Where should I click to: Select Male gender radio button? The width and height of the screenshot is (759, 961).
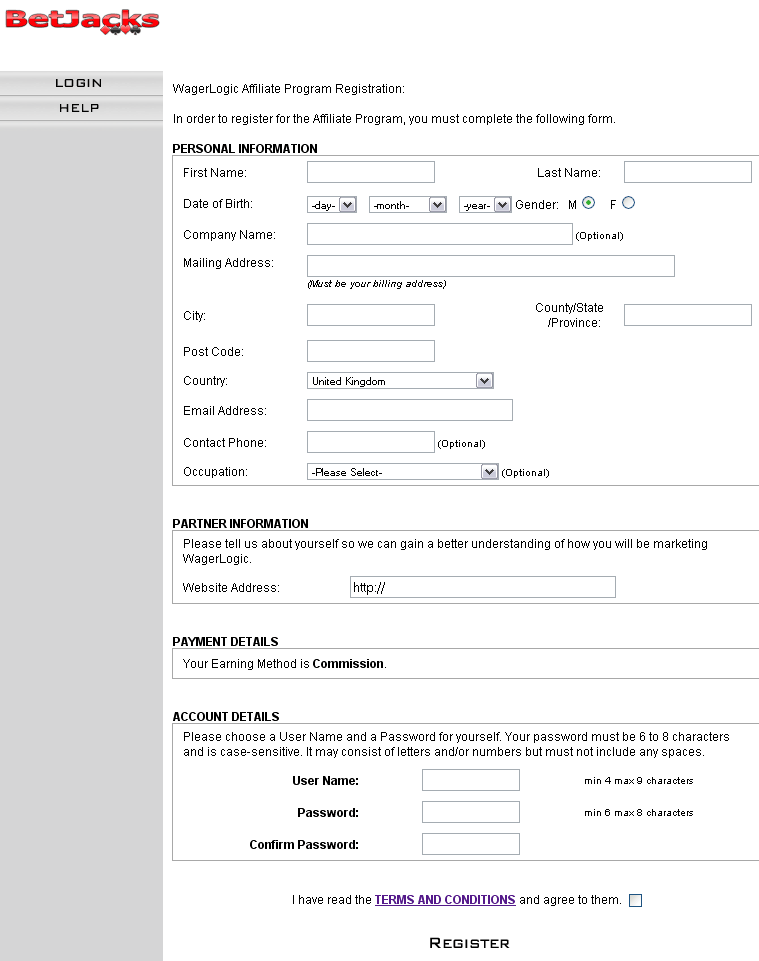(589, 203)
